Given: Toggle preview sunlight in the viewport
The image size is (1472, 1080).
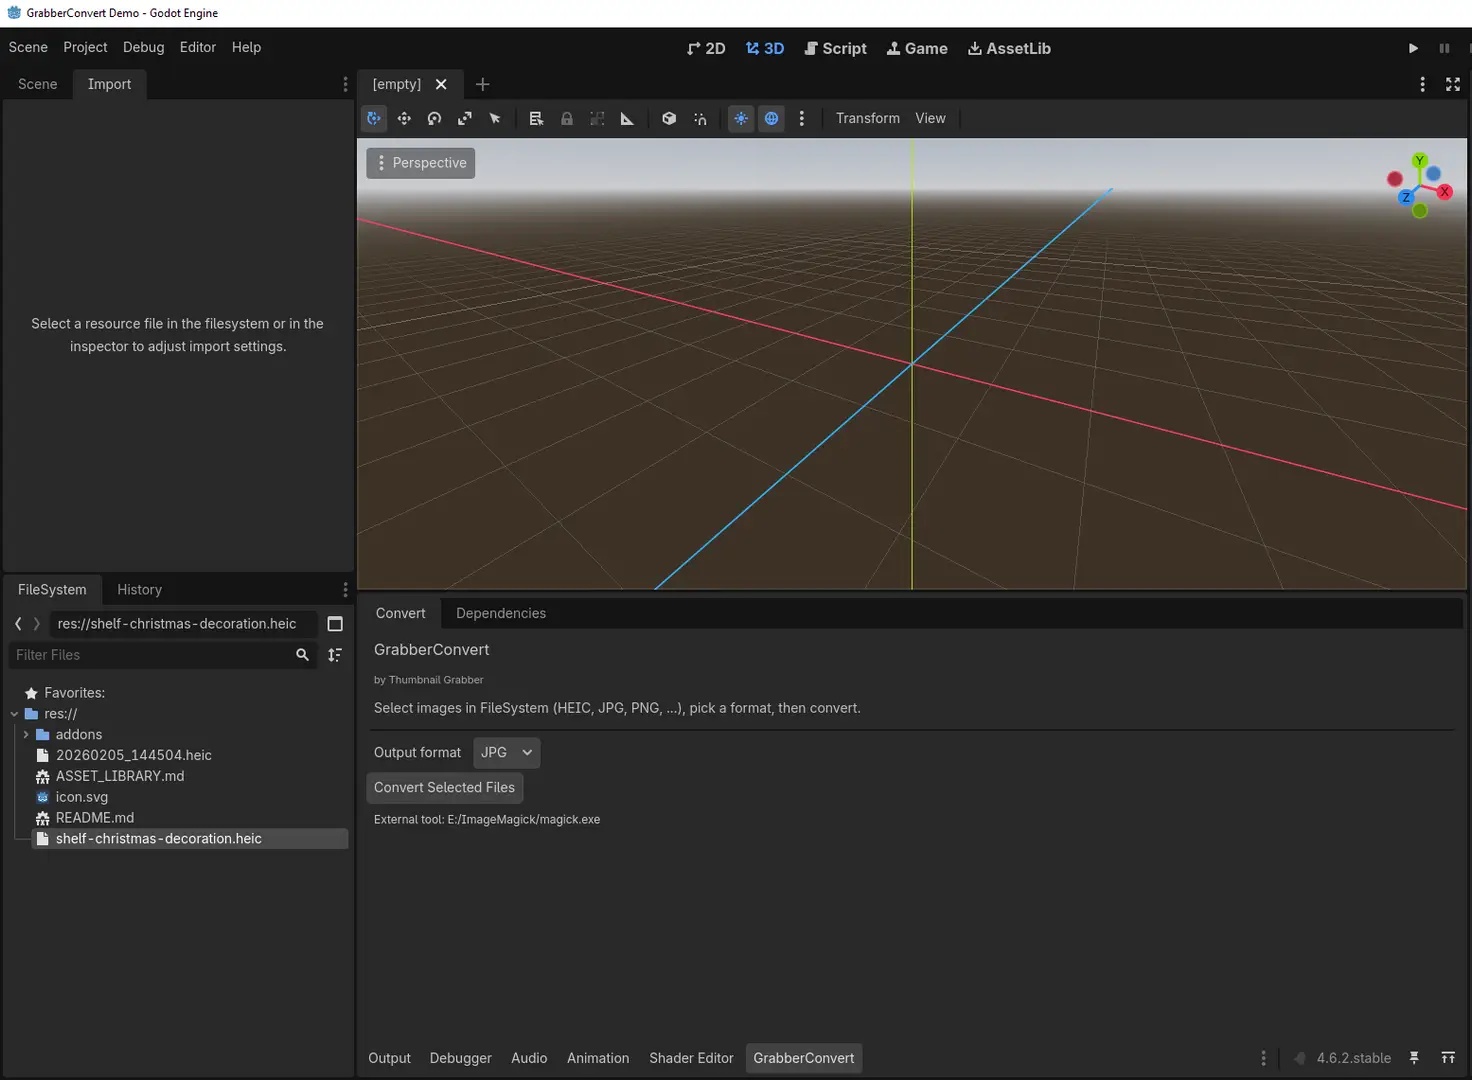Looking at the screenshot, I should (741, 118).
